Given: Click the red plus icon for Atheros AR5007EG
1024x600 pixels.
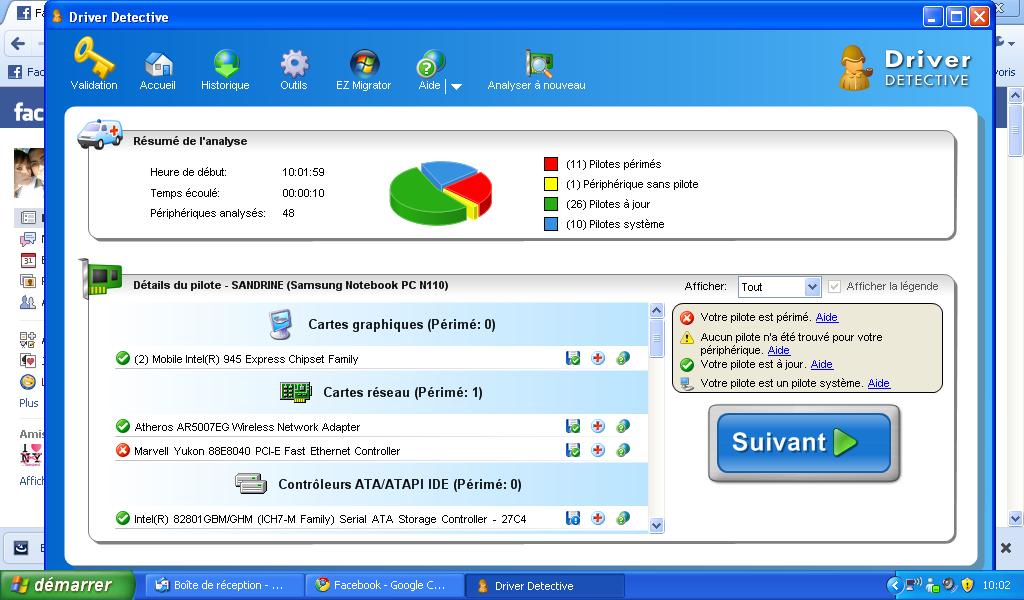Looking at the screenshot, I should tap(598, 426).
